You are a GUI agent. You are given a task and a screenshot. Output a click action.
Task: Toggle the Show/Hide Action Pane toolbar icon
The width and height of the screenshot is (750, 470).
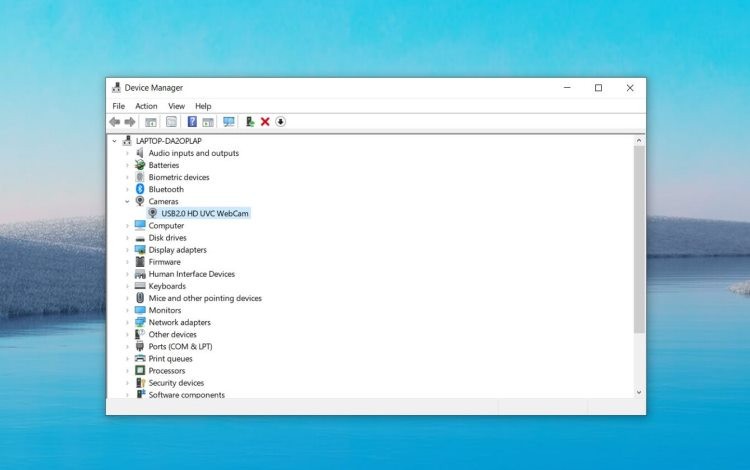click(208, 122)
